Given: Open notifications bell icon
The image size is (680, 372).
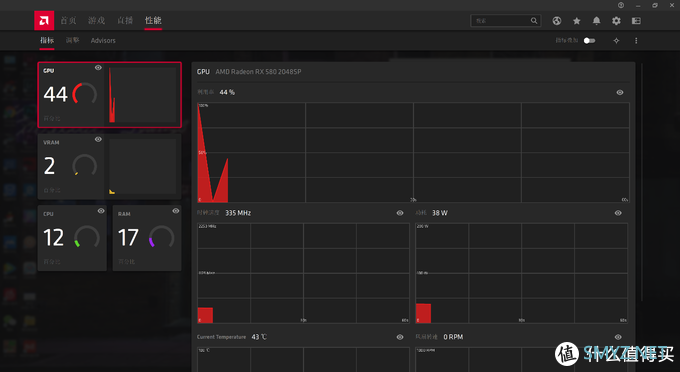Looking at the screenshot, I should pos(597,21).
